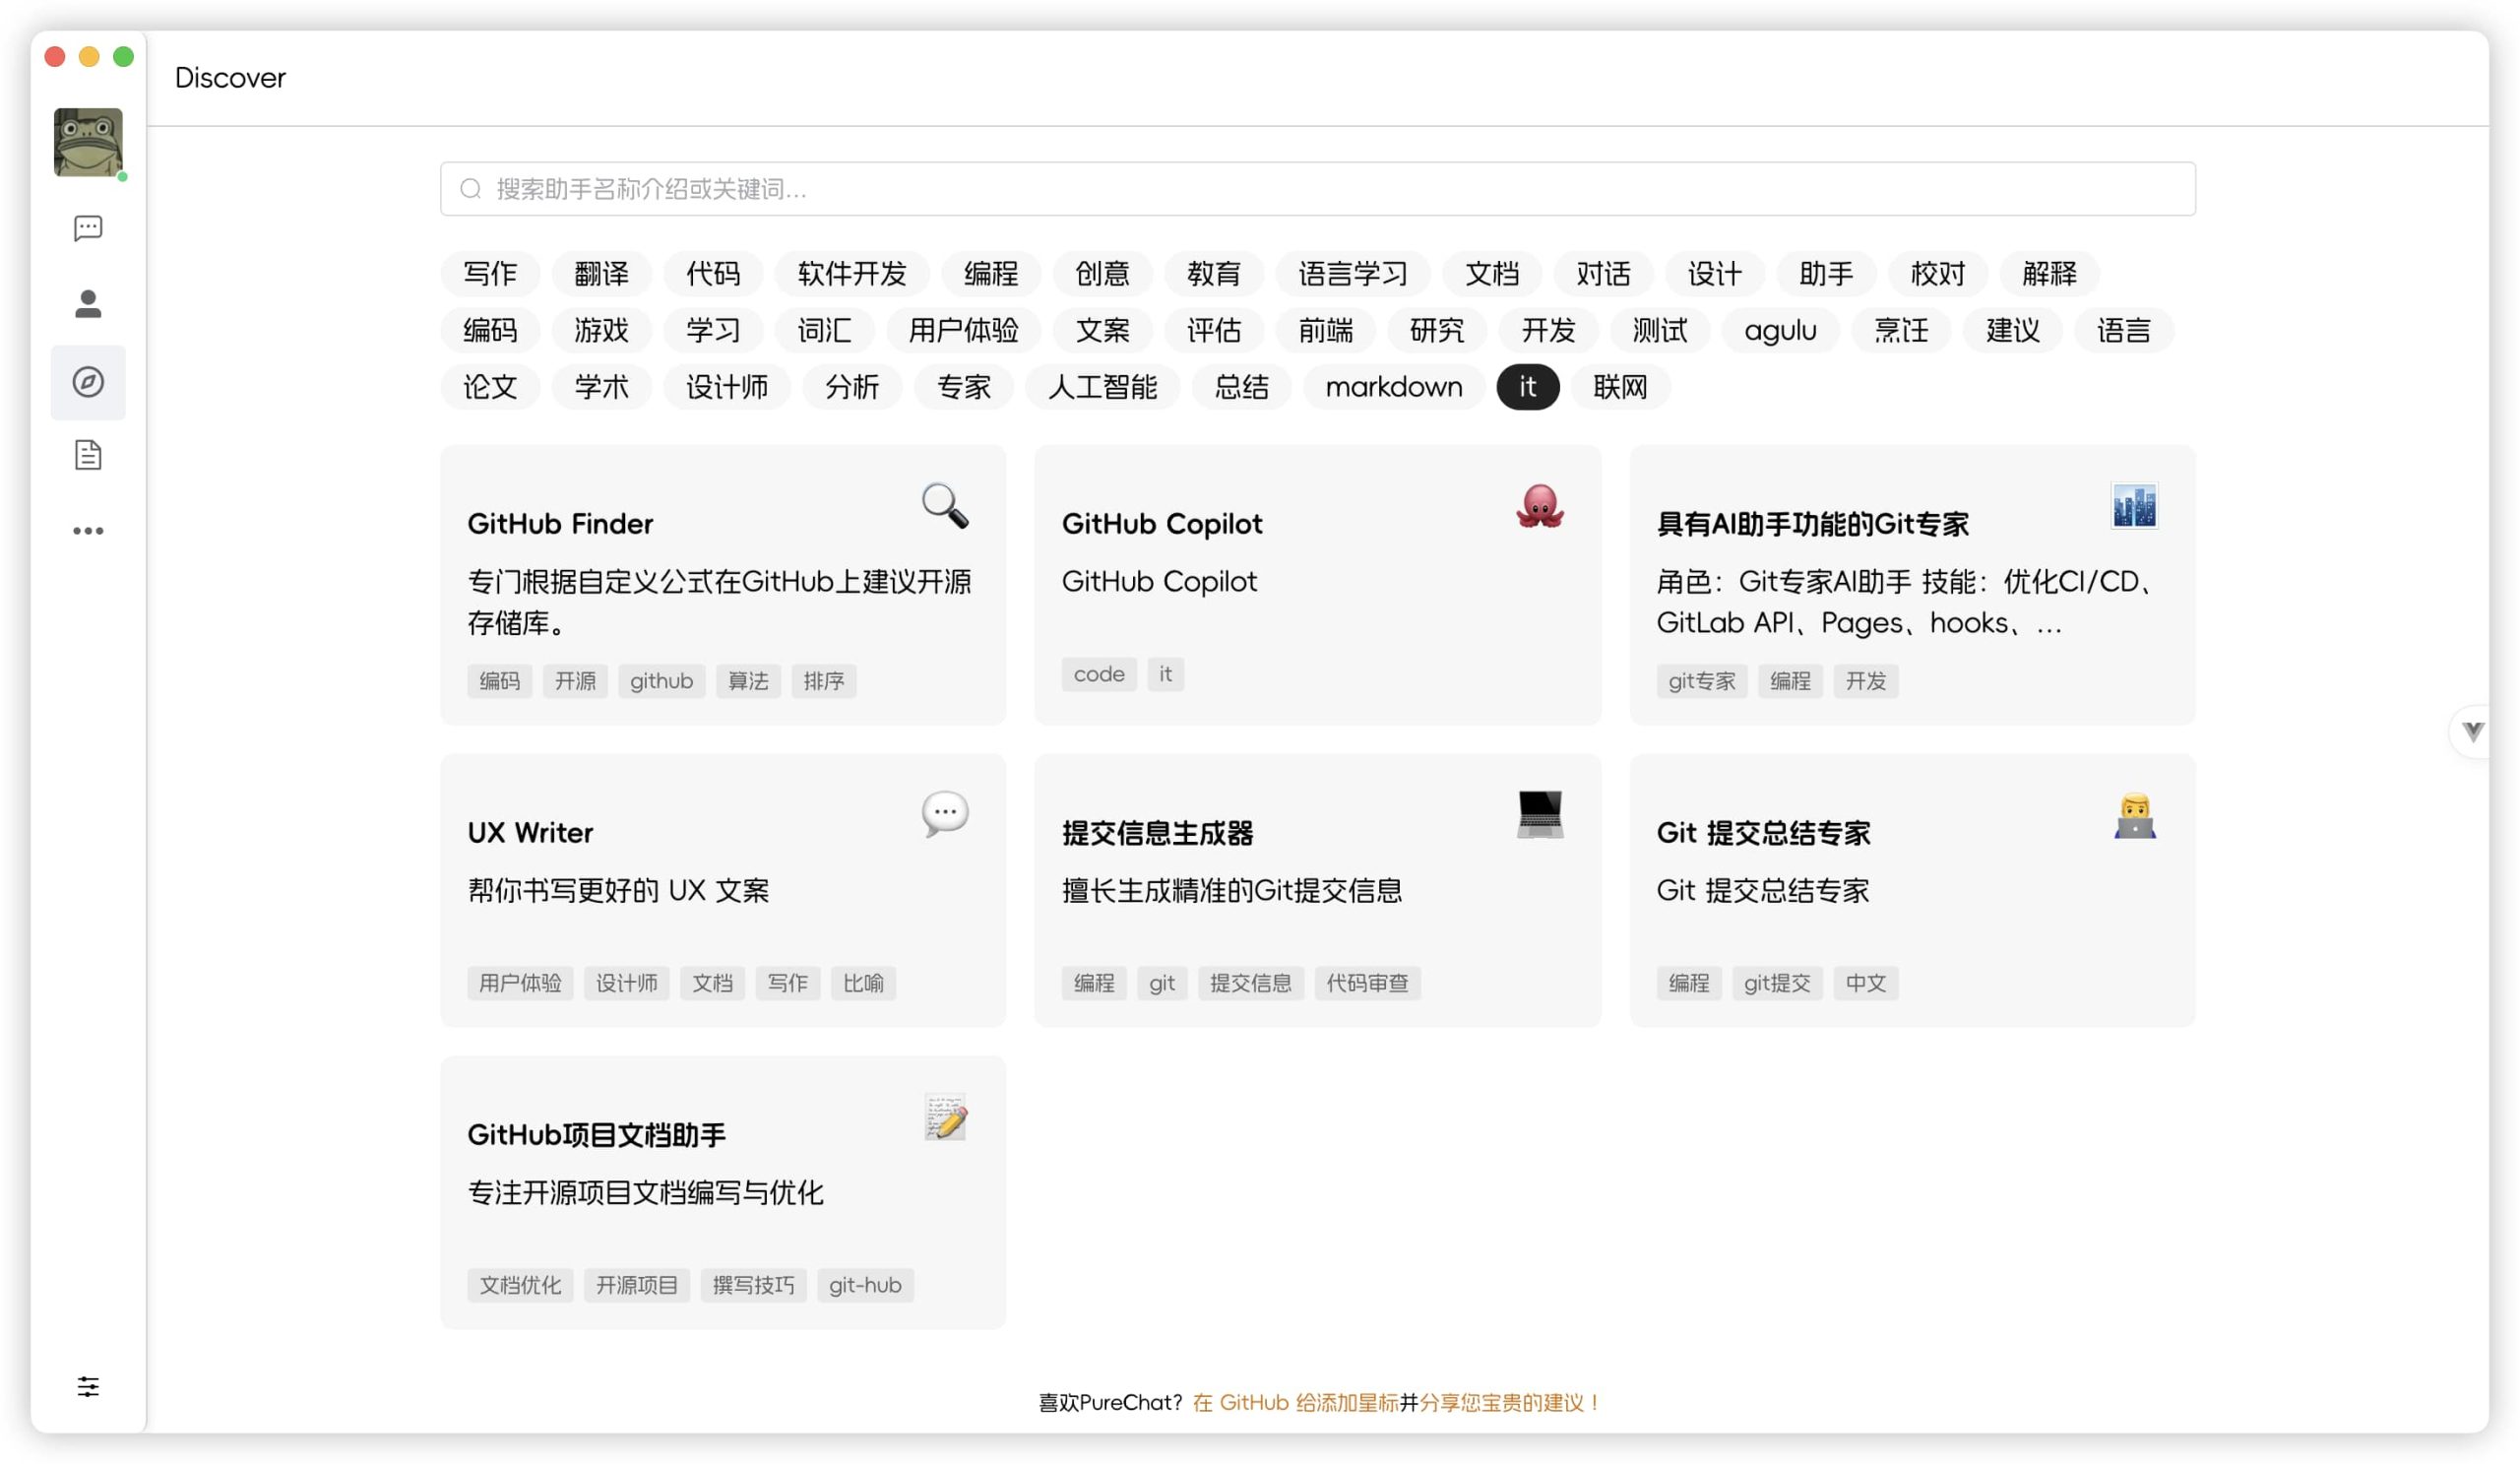
Task: Click the speech bubble icon on UX Writer
Action: pyautogui.click(x=945, y=814)
